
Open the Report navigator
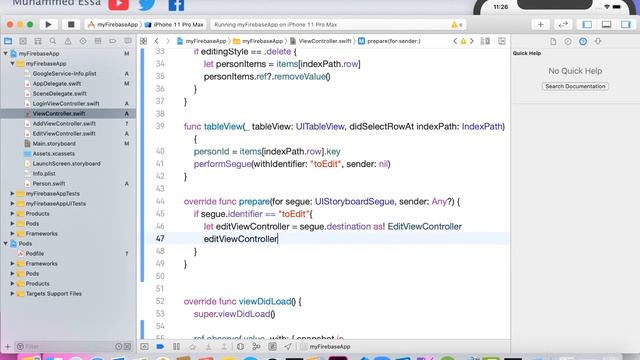pos(128,41)
